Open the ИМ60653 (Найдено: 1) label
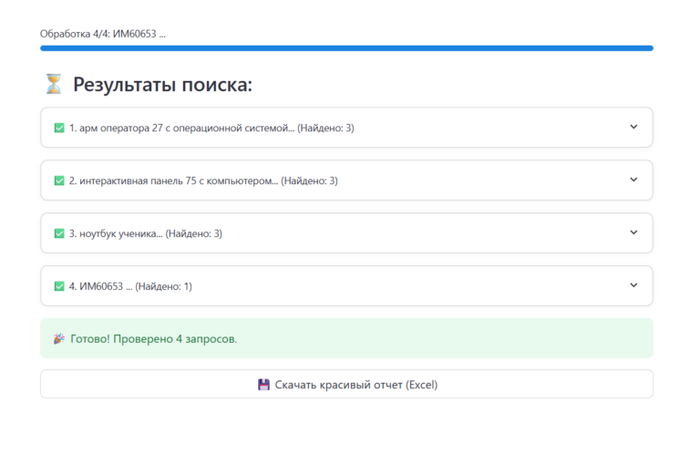 [130, 286]
